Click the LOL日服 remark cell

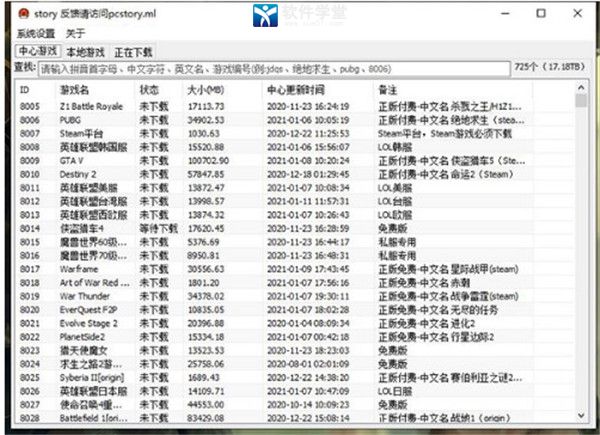(x=395, y=391)
